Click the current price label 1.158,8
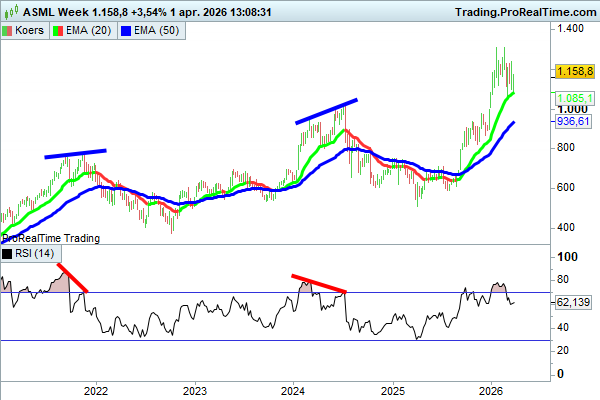Screen dimensions: 600x400 574,71
